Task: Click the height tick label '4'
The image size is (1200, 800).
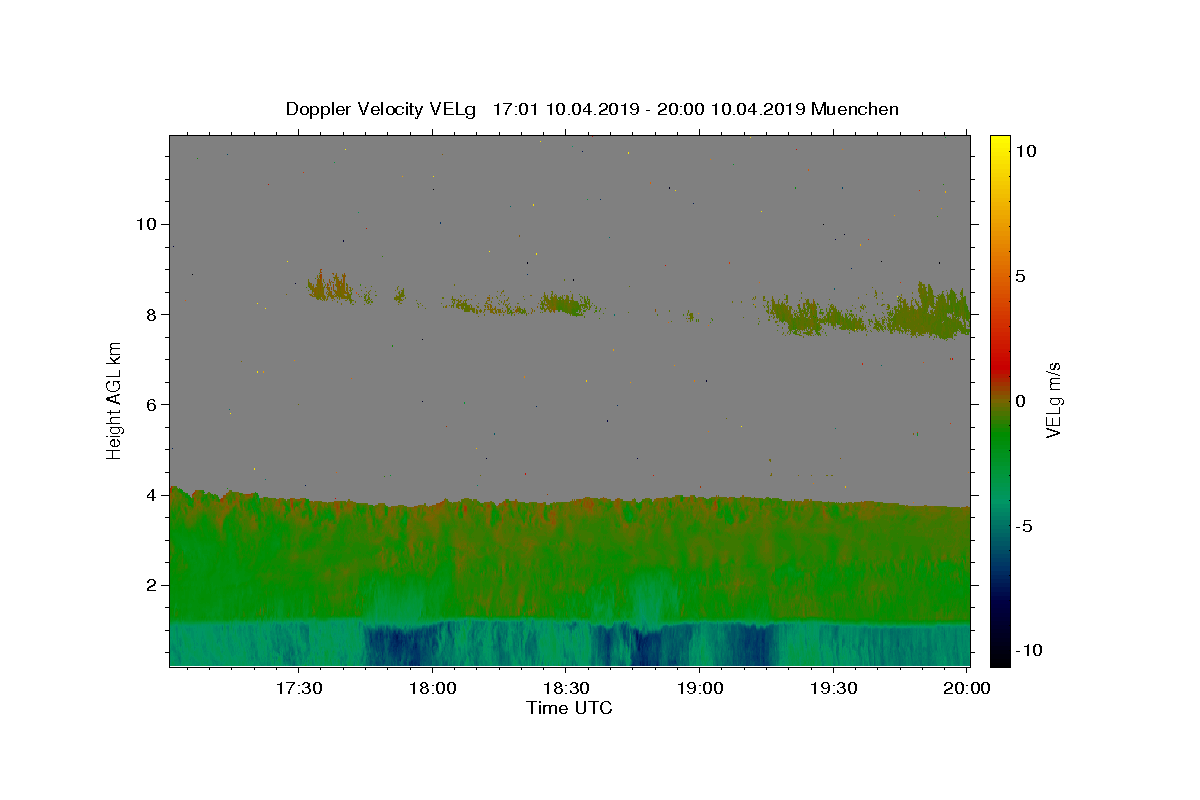Action: click(x=150, y=495)
